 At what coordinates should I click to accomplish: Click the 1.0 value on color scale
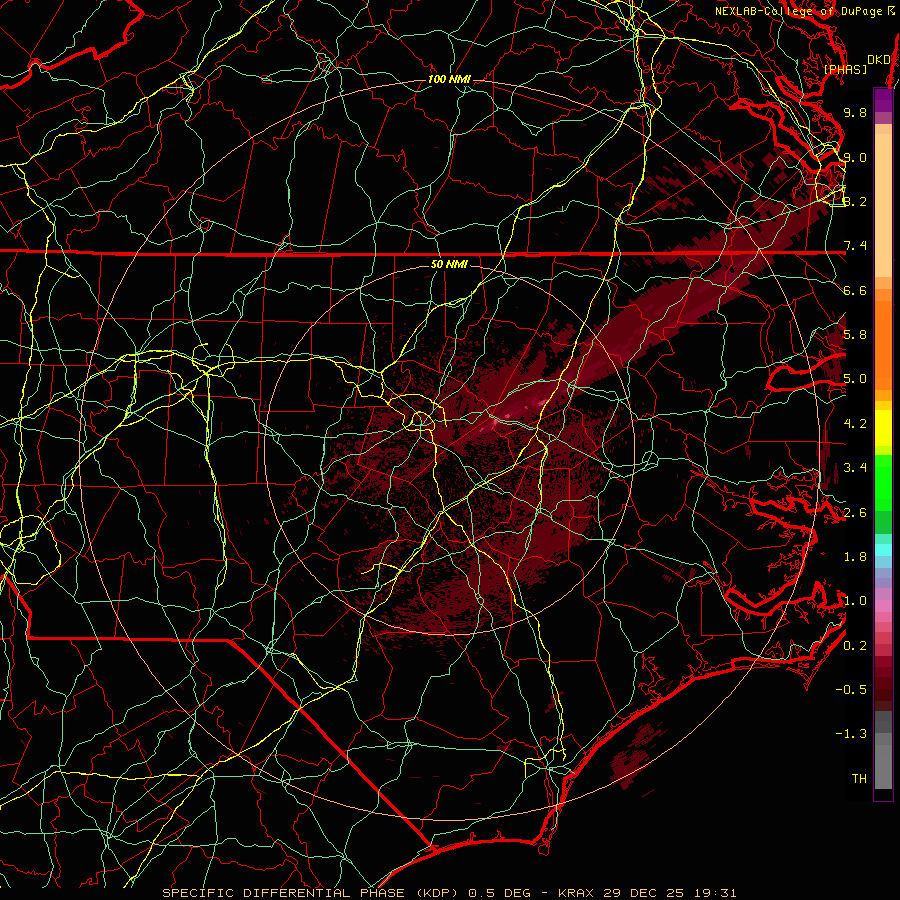pos(855,601)
